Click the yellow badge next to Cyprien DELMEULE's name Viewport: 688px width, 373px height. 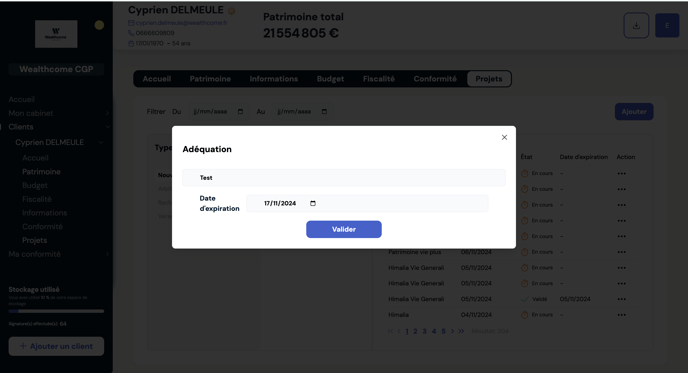click(x=231, y=11)
